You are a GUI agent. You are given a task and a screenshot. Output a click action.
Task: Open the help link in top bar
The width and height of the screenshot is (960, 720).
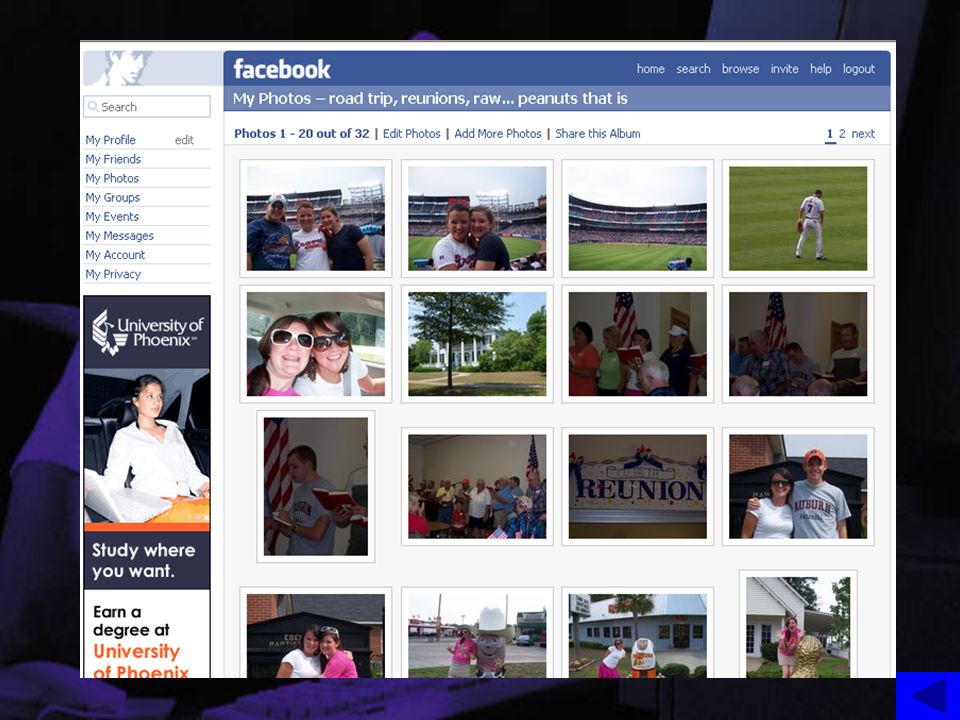820,69
